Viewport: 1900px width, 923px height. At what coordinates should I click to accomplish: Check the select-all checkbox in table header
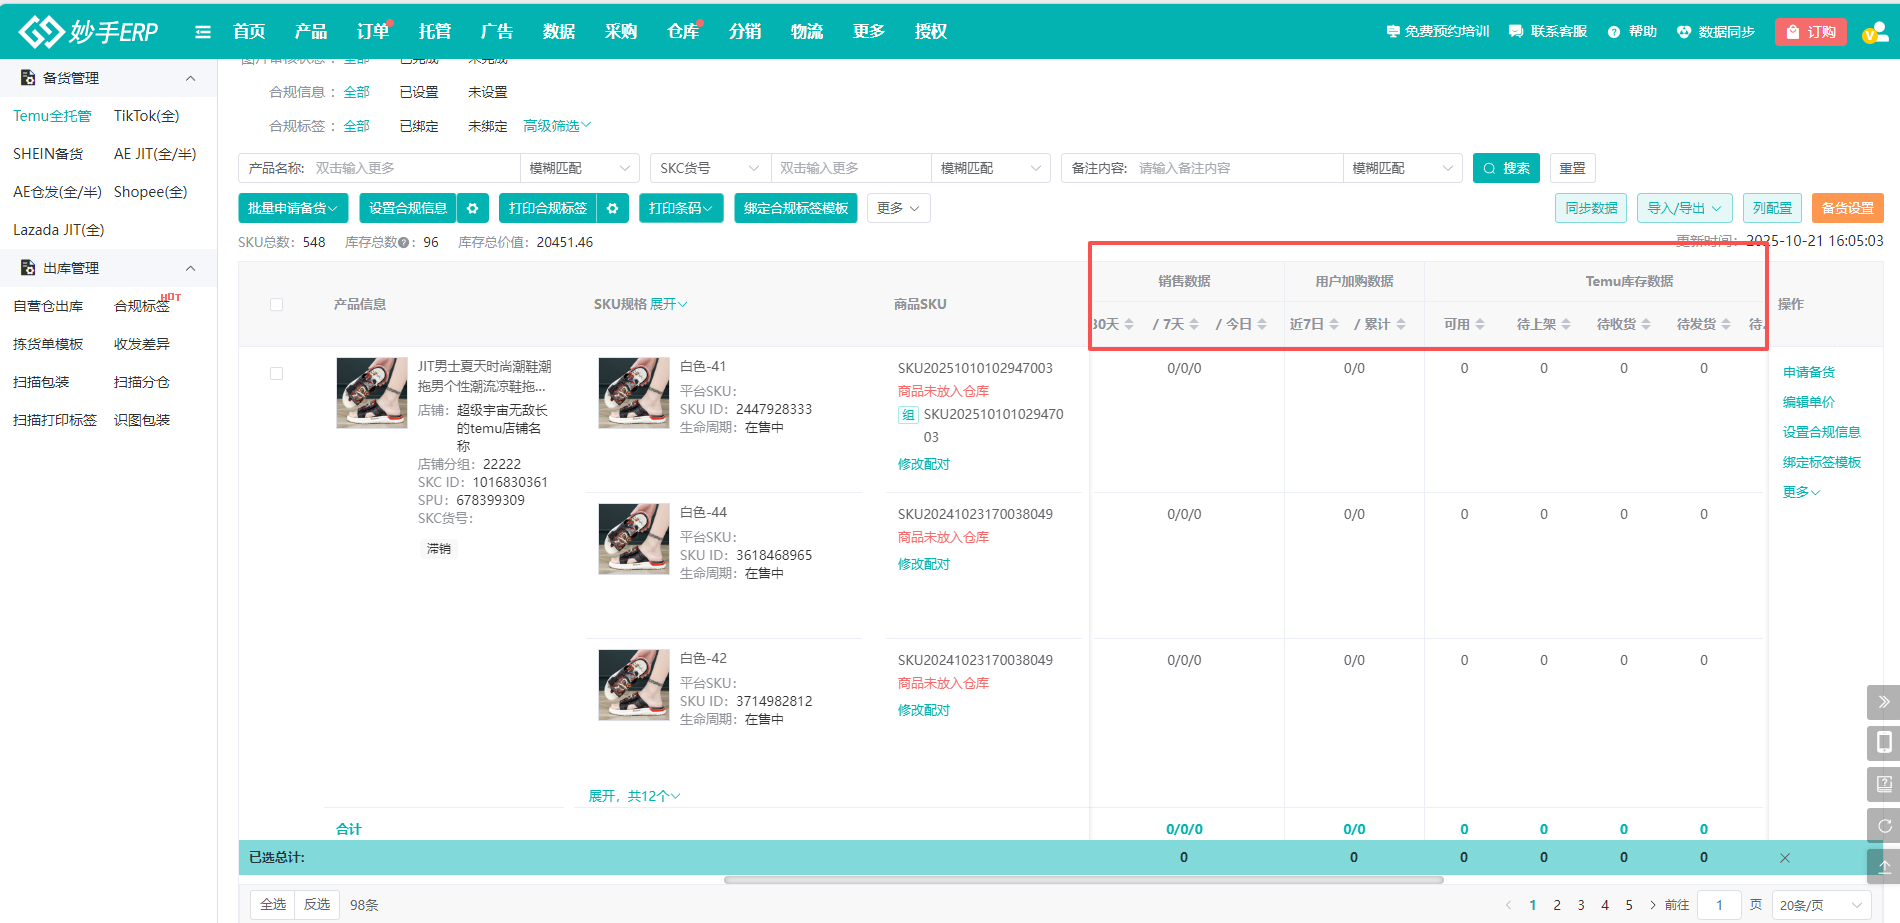277,305
